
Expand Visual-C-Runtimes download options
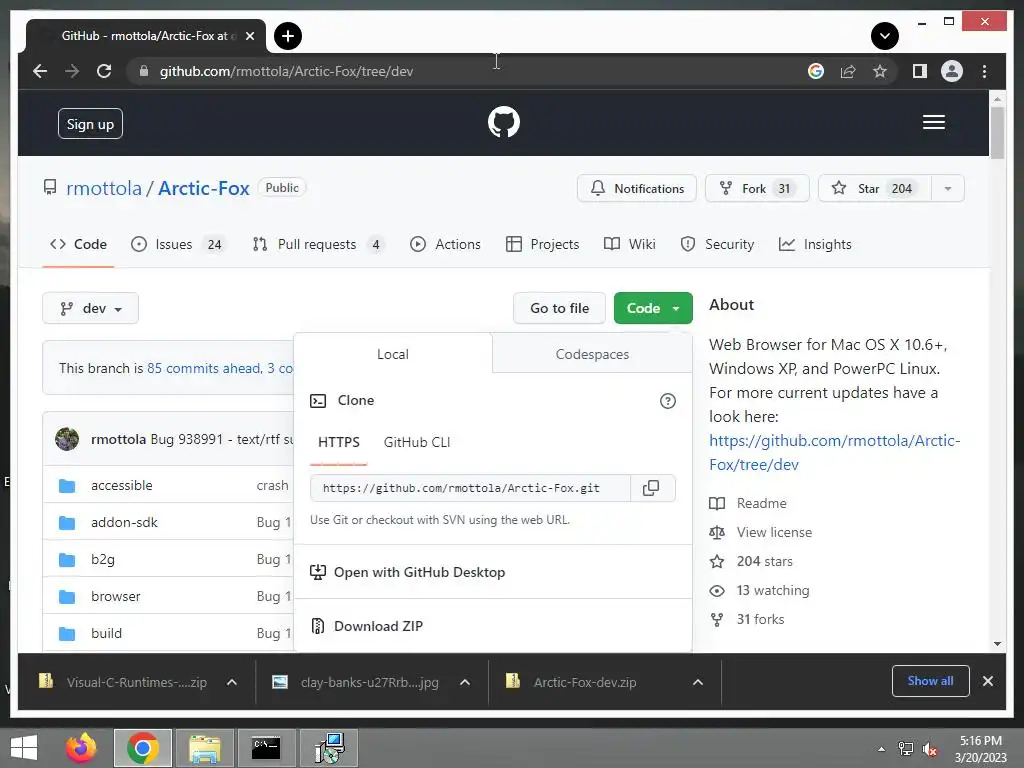tap(231, 682)
